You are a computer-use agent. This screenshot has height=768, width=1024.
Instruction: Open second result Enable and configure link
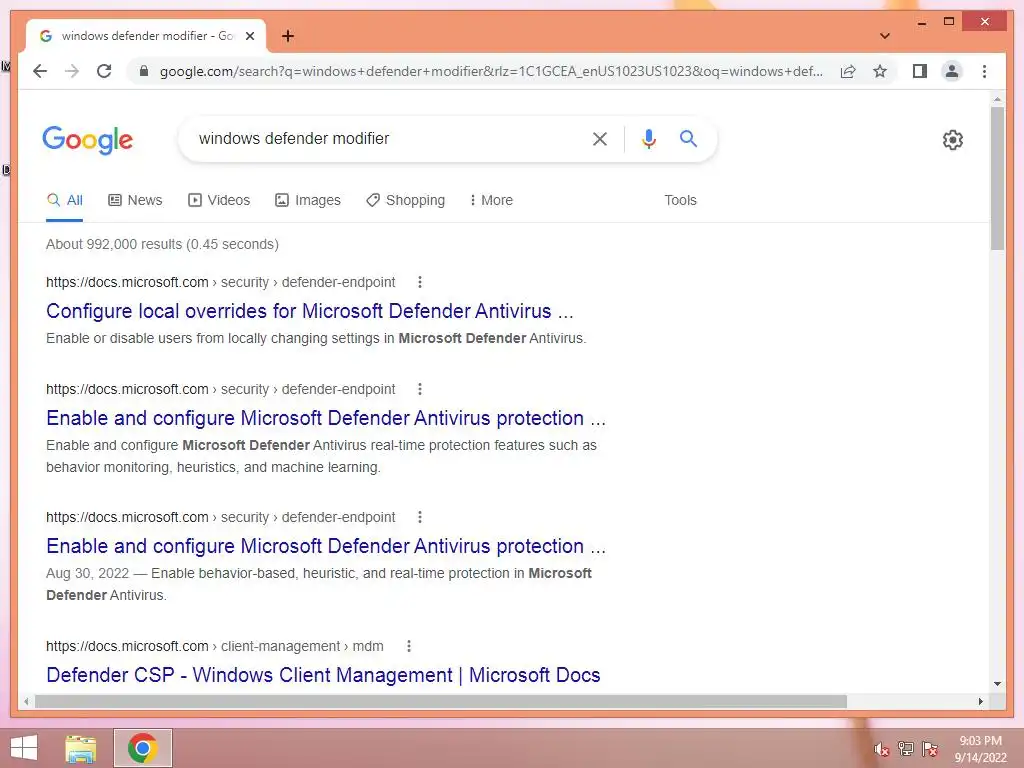click(x=326, y=418)
